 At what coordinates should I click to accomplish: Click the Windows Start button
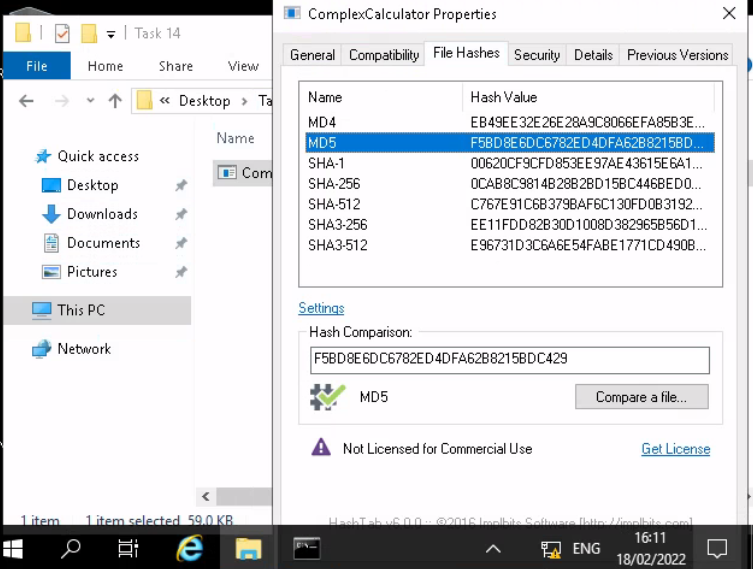tap(14, 548)
